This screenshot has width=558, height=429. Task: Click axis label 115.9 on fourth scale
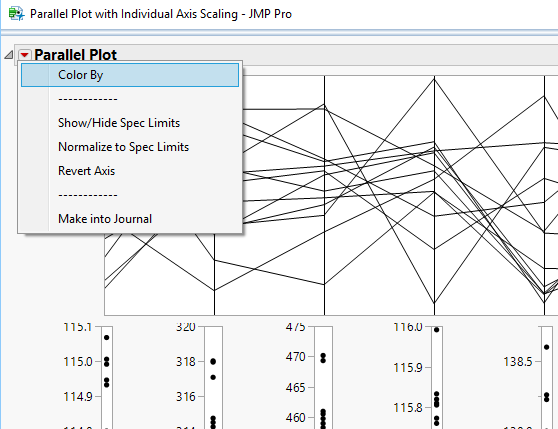(x=407, y=367)
